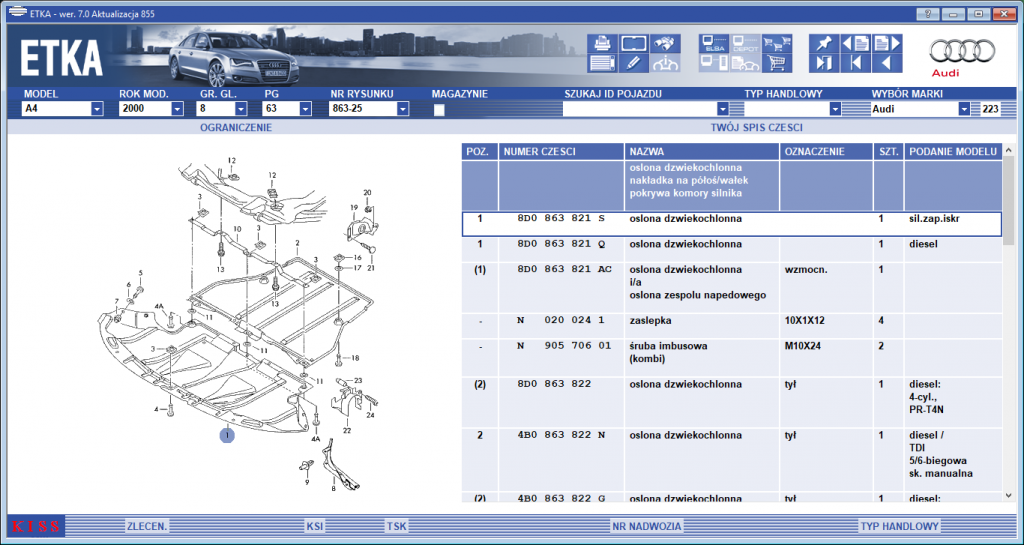Jump to first page with bar-arrow icon
Image resolution: width=1024 pixels, height=545 pixels.
click(856, 63)
